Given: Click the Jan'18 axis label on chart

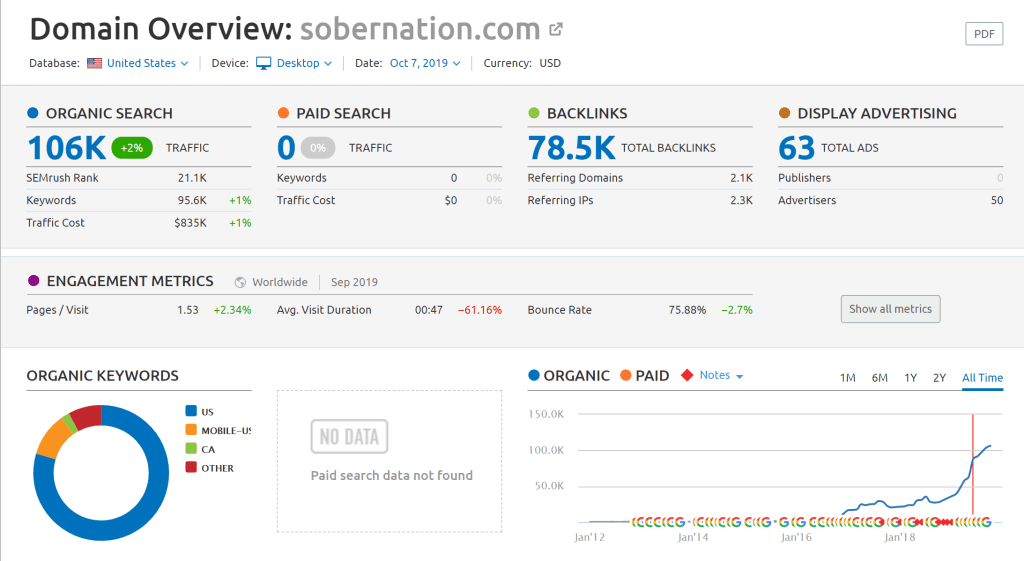Looking at the screenshot, I should click(899, 537).
